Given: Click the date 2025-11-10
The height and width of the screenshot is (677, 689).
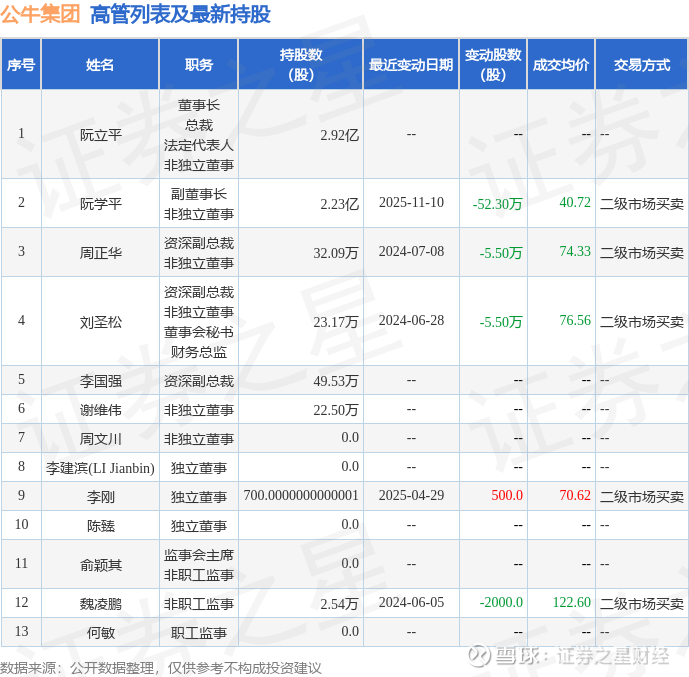Looking at the screenshot, I should 411,203.
